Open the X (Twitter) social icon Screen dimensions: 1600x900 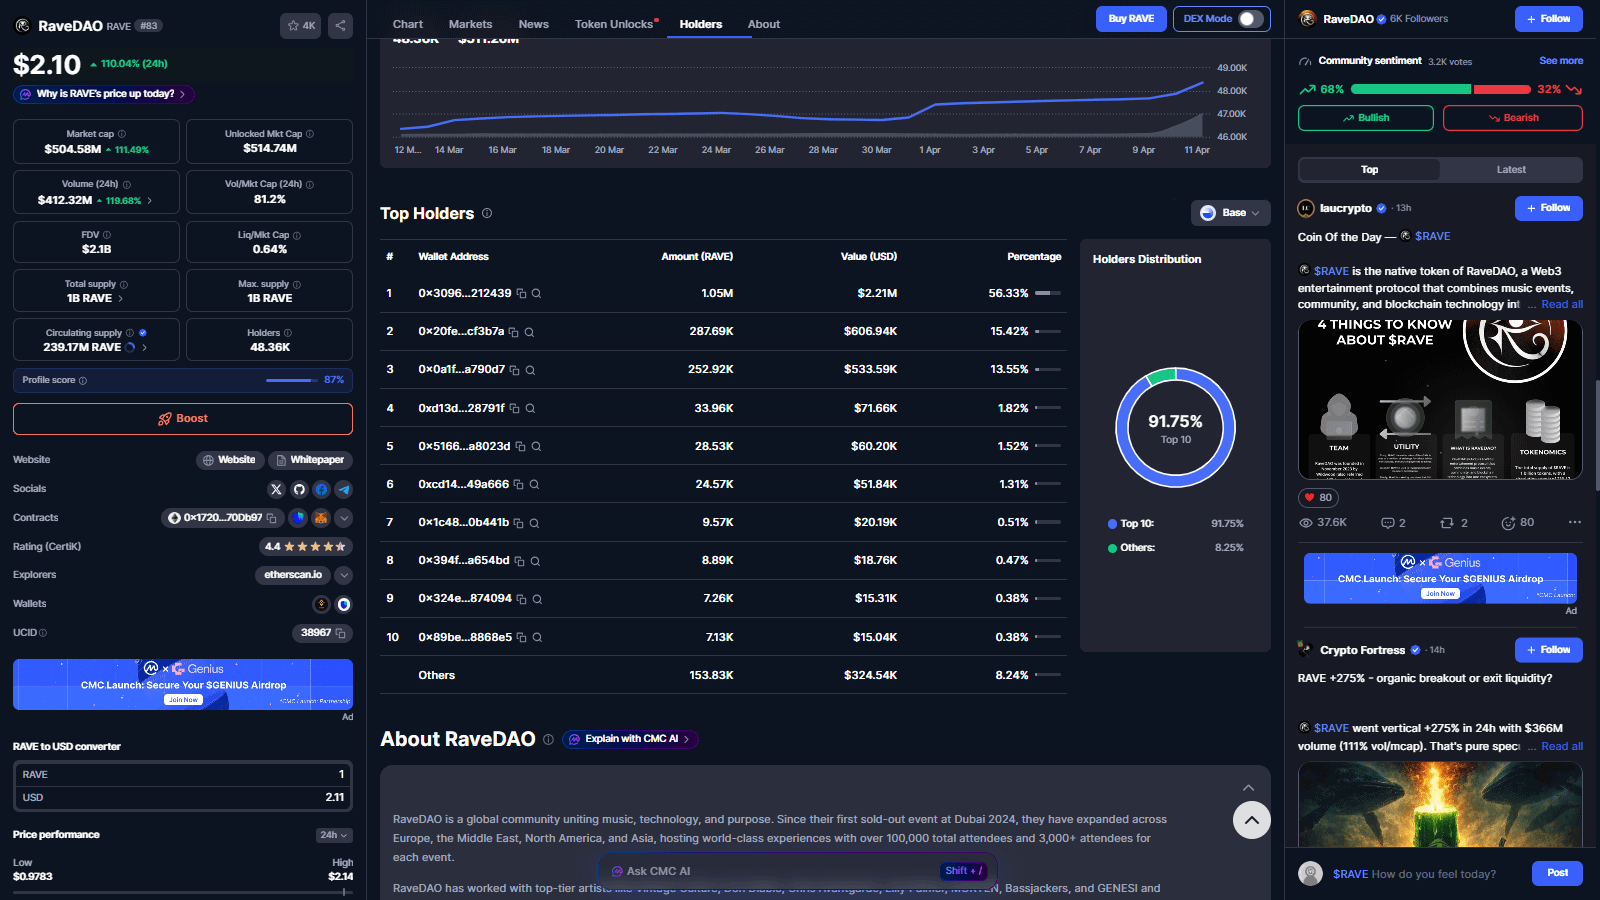[x=277, y=489]
